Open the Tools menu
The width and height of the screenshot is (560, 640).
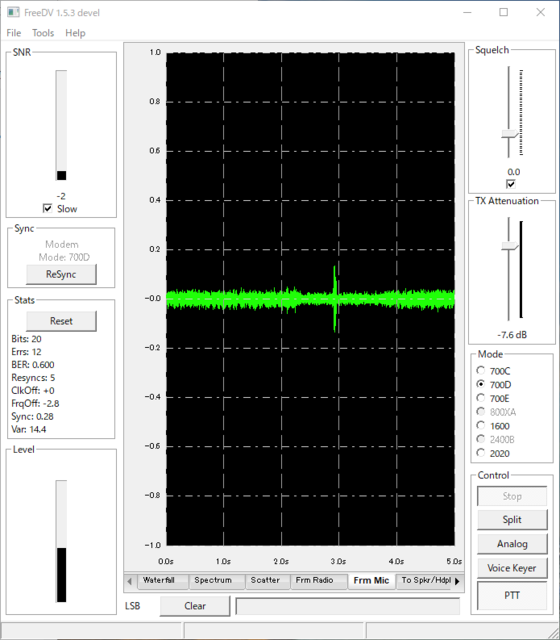click(43, 33)
